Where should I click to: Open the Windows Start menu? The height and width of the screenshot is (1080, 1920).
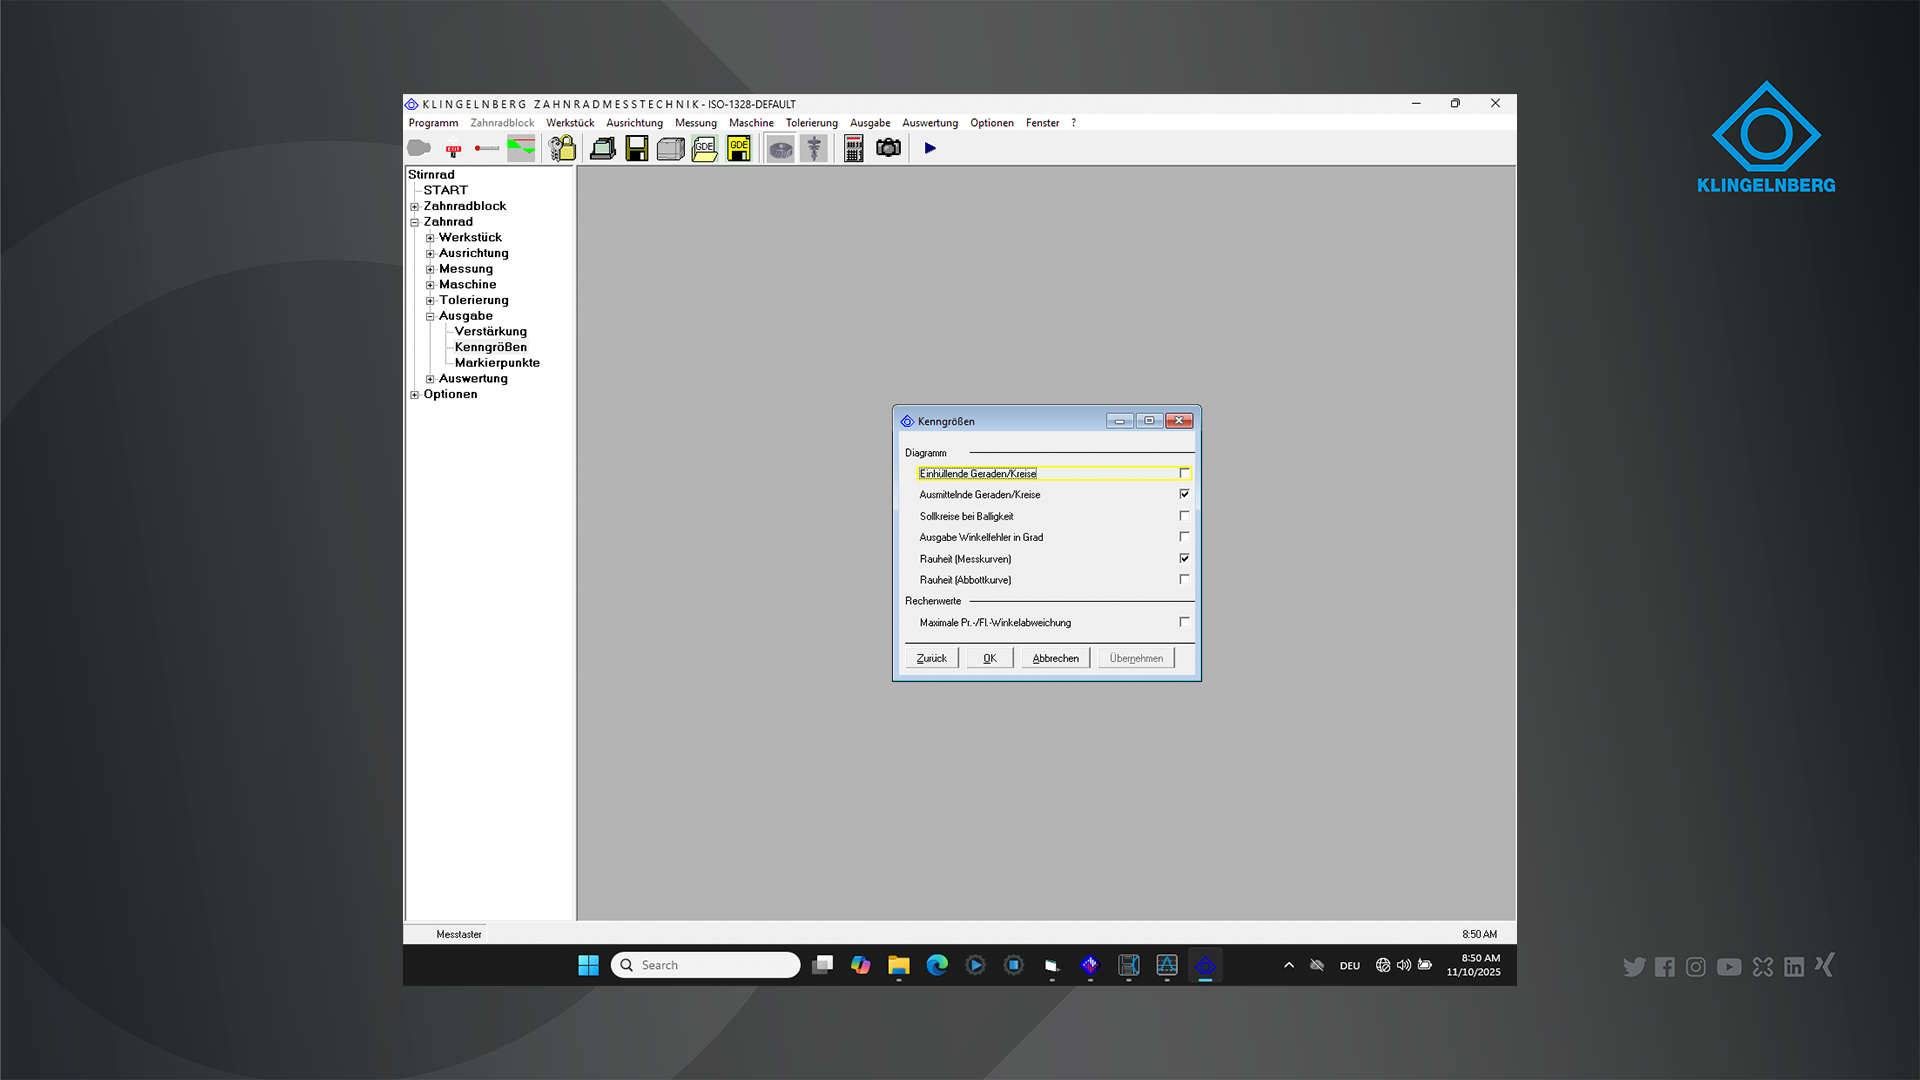click(588, 965)
